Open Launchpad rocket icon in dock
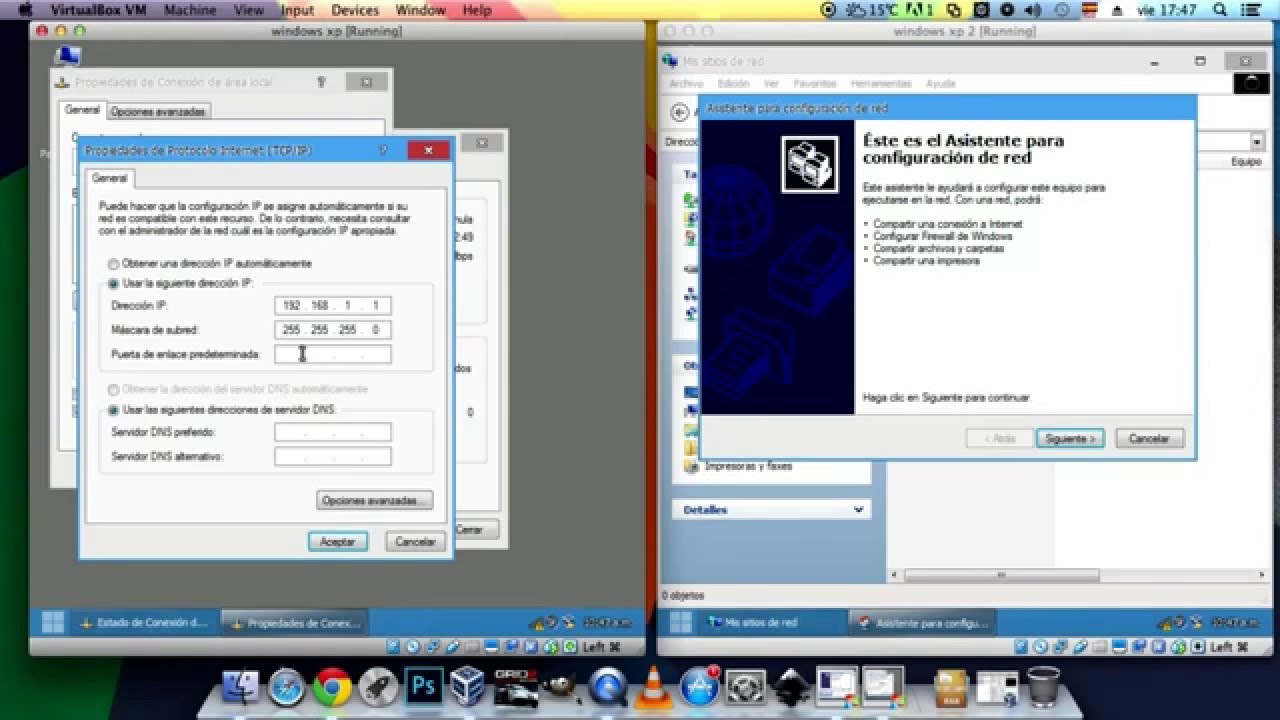 point(378,687)
